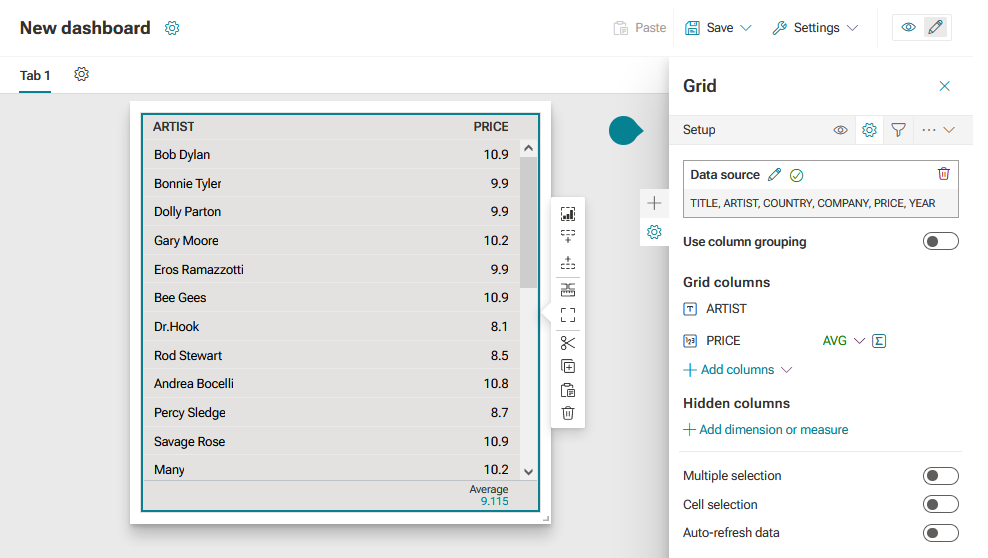988x558 pixels.
Task: Click the ruler/fit size icon in widget toolbar
Action: (x=568, y=290)
